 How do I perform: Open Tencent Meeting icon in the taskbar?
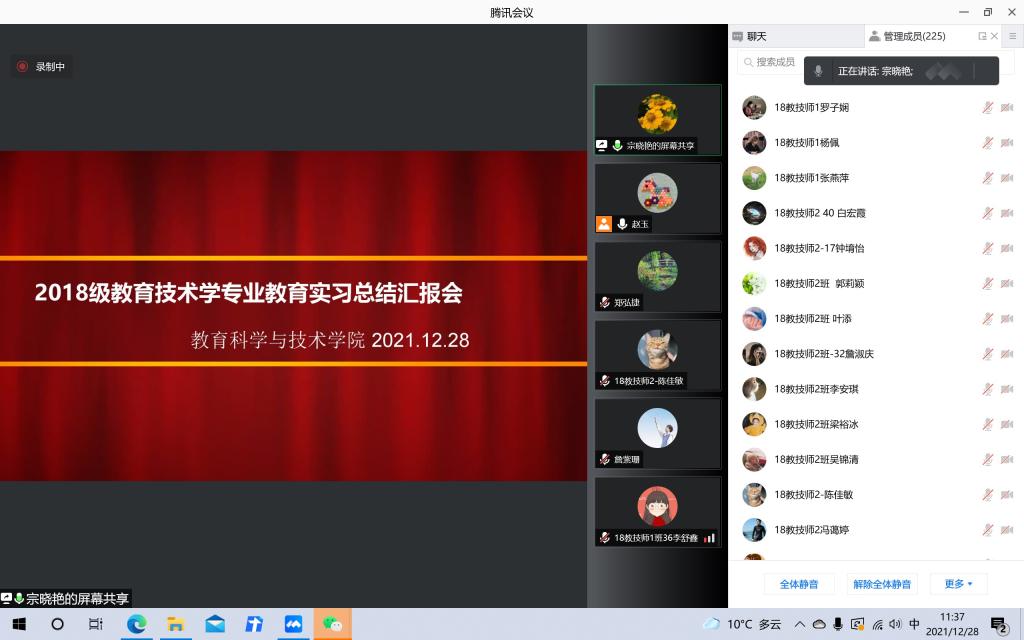coord(293,624)
